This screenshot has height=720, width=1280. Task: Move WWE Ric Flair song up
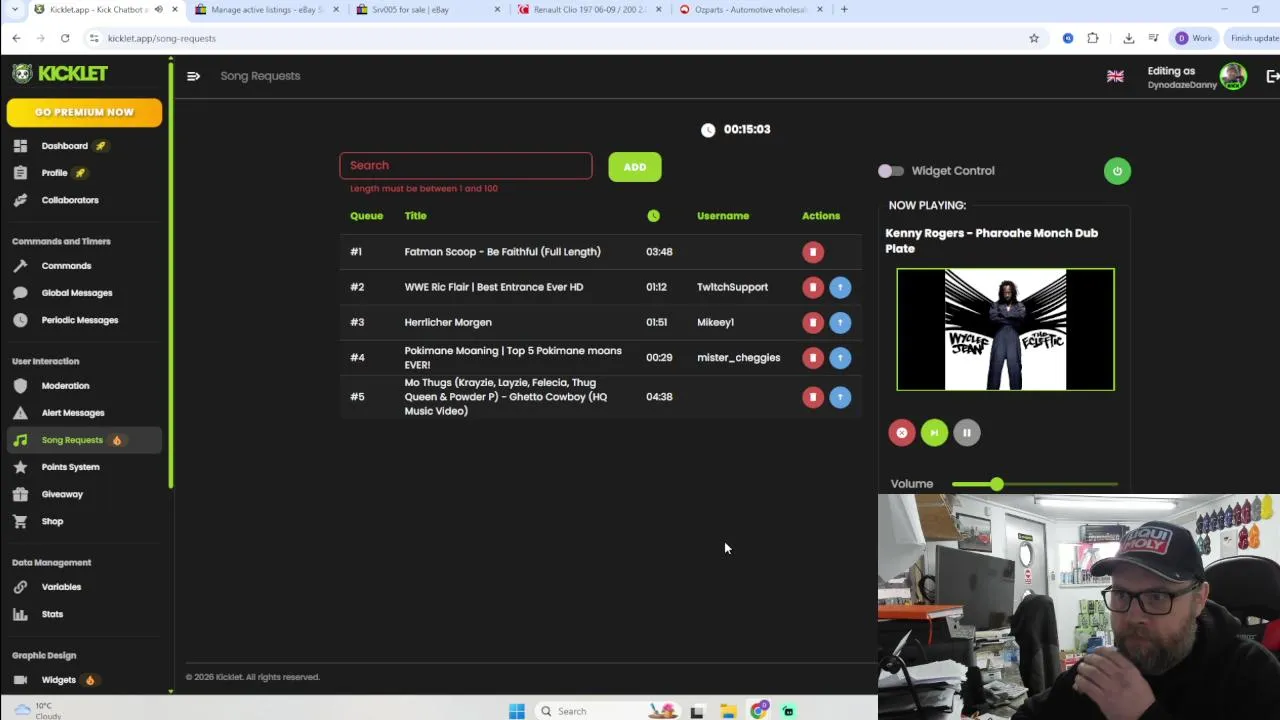(x=840, y=287)
